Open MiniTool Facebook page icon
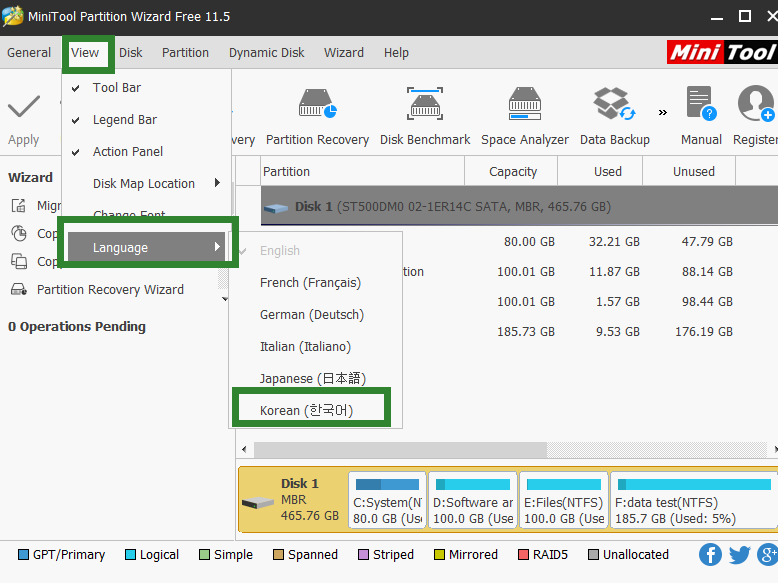778x583 pixels. 710,554
